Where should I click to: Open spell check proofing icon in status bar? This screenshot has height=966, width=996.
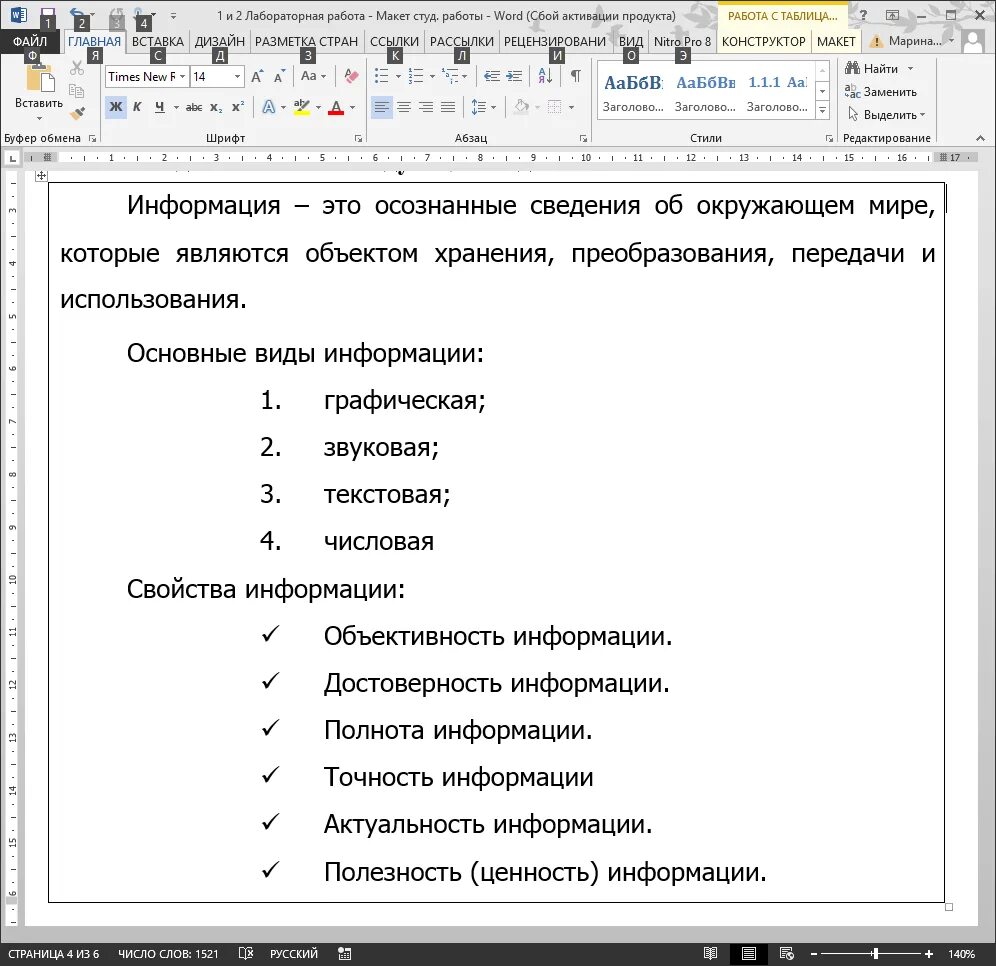246,953
